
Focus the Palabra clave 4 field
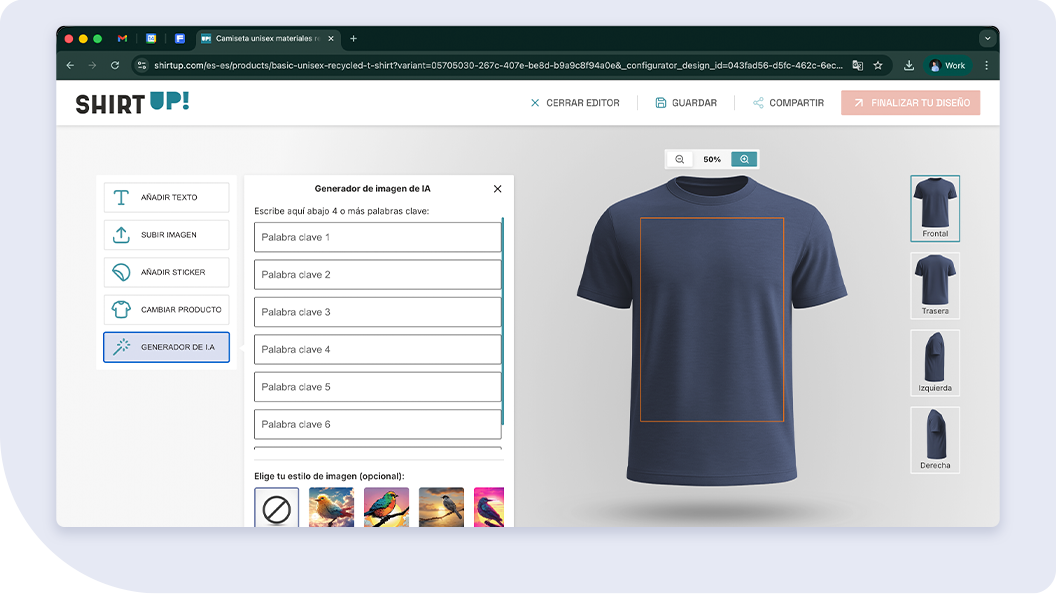(377, 350)
